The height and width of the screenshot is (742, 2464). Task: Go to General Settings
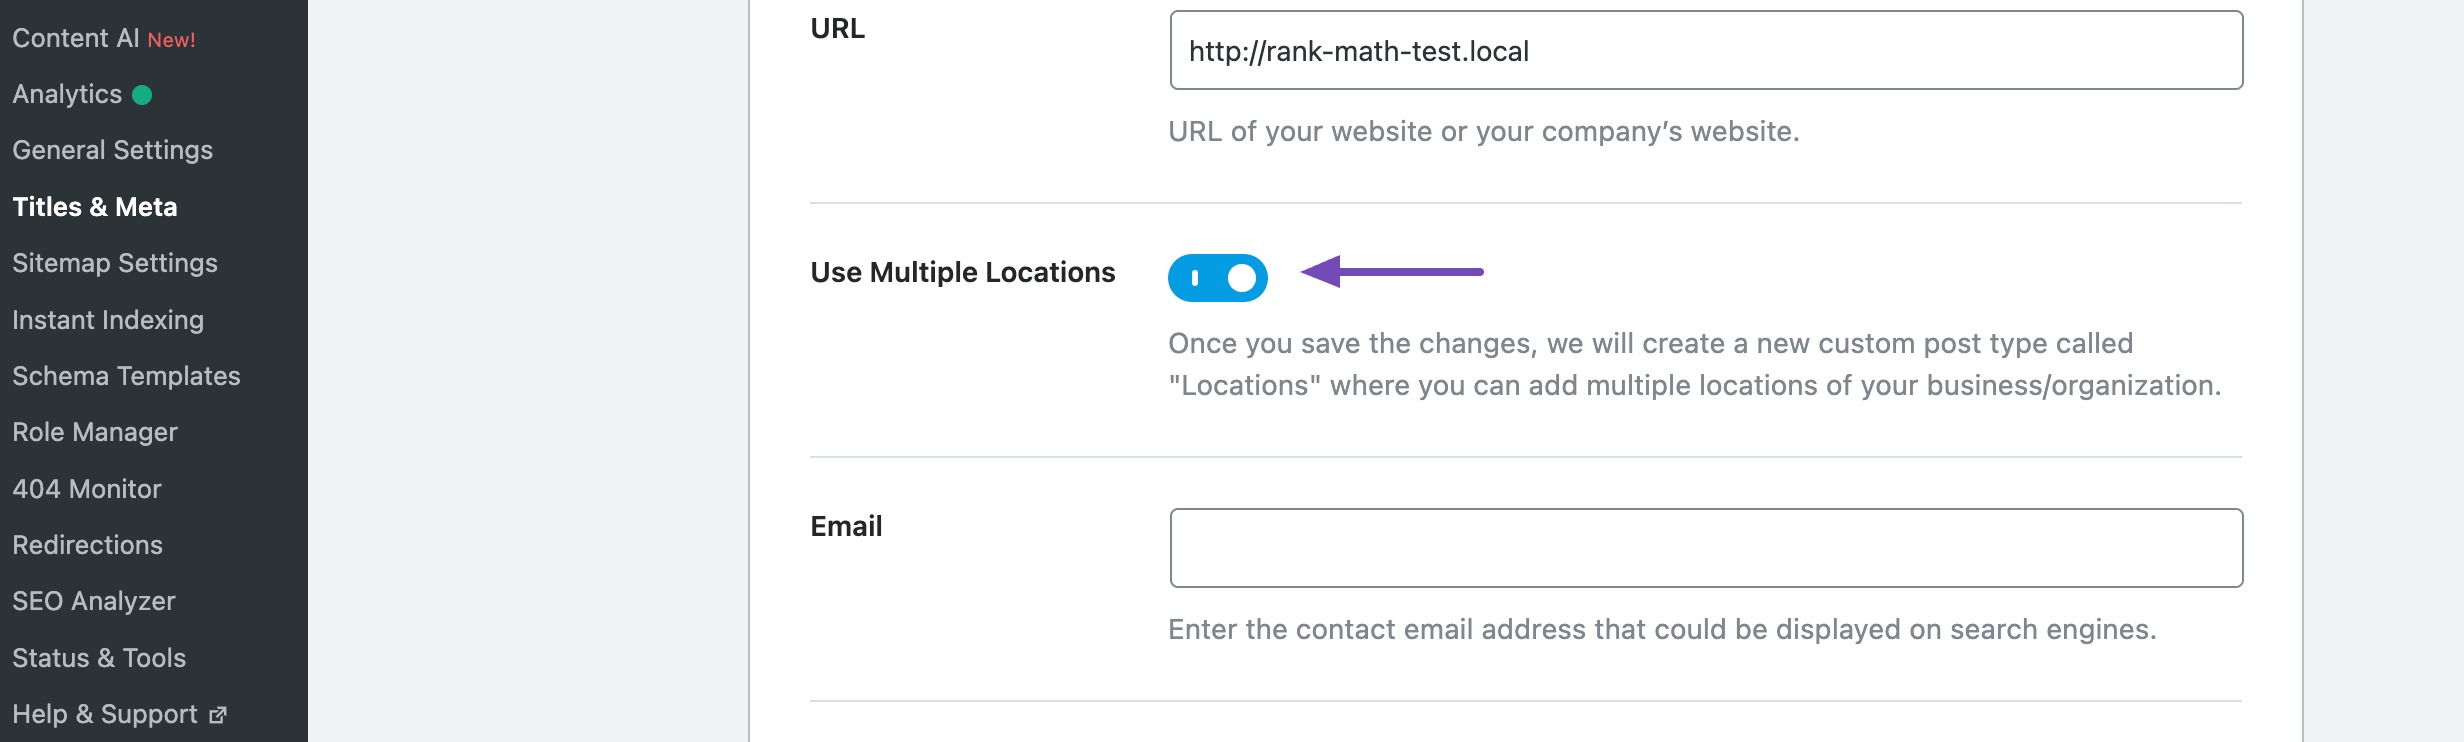pyautogui.click(x=112, y=150)
